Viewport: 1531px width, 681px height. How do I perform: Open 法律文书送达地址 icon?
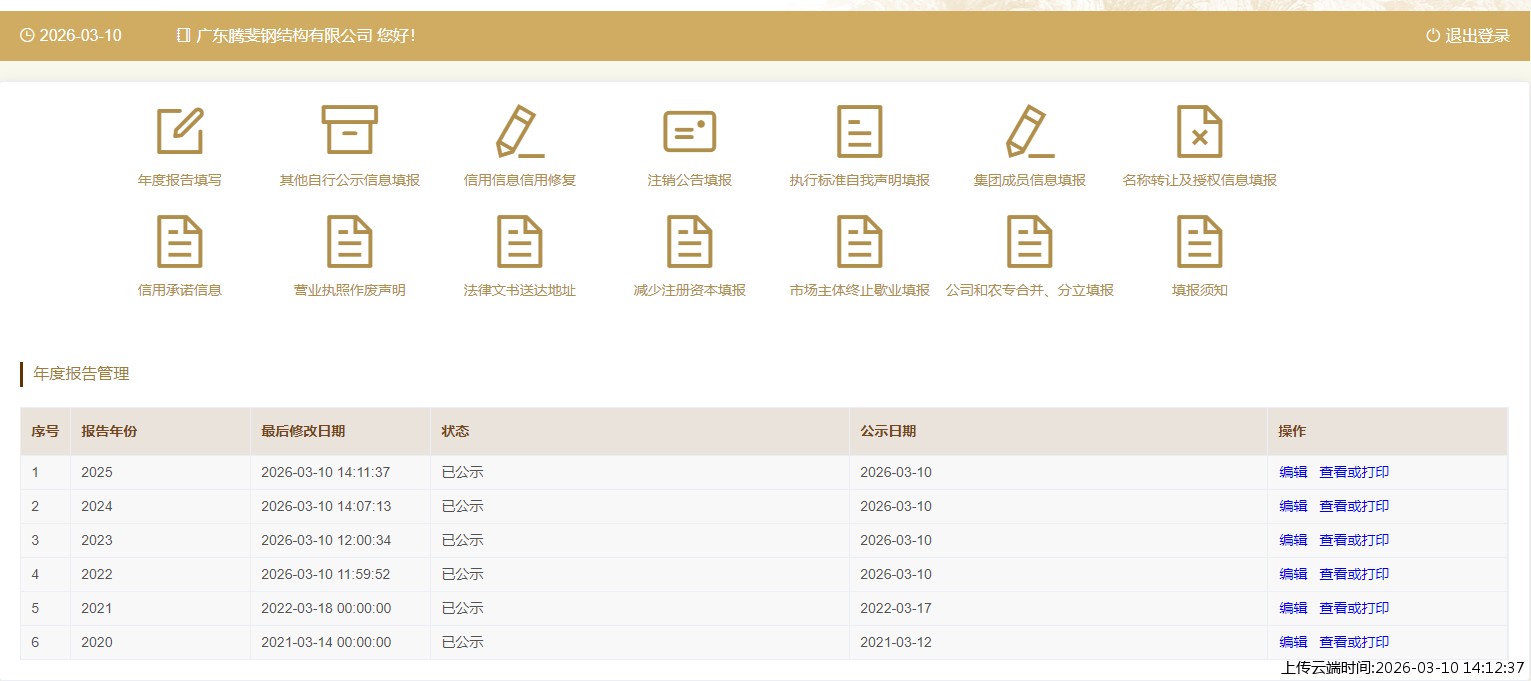click(x=520, y=242)
